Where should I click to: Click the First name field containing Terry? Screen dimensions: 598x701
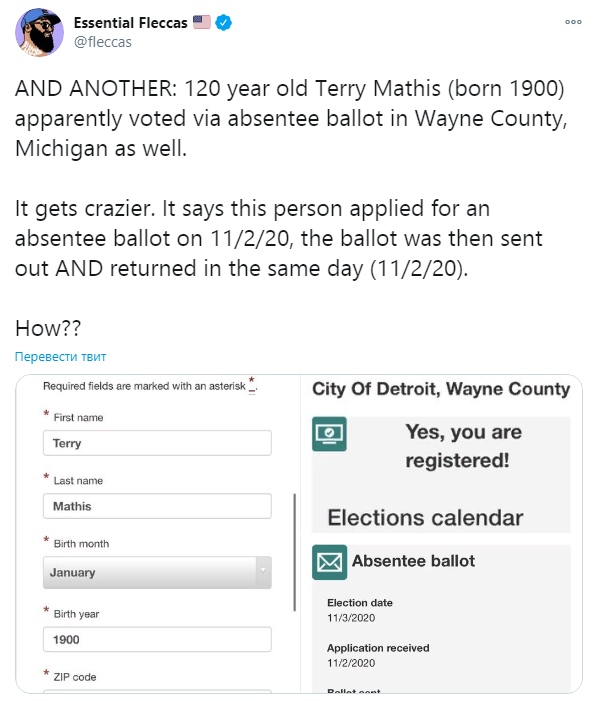157,443
